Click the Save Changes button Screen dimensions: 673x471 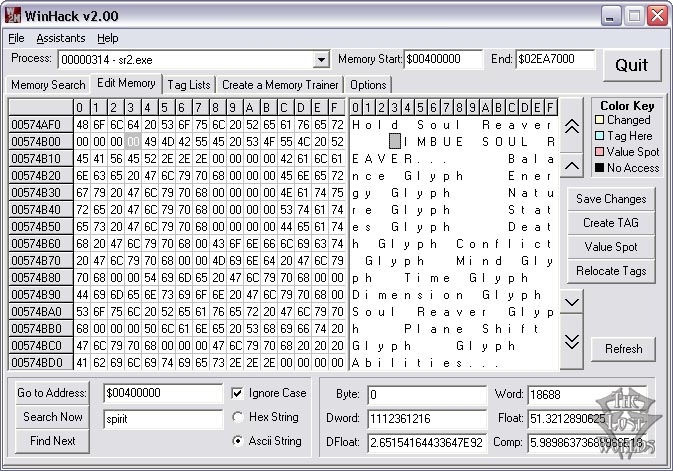click(x=611, y=199)
